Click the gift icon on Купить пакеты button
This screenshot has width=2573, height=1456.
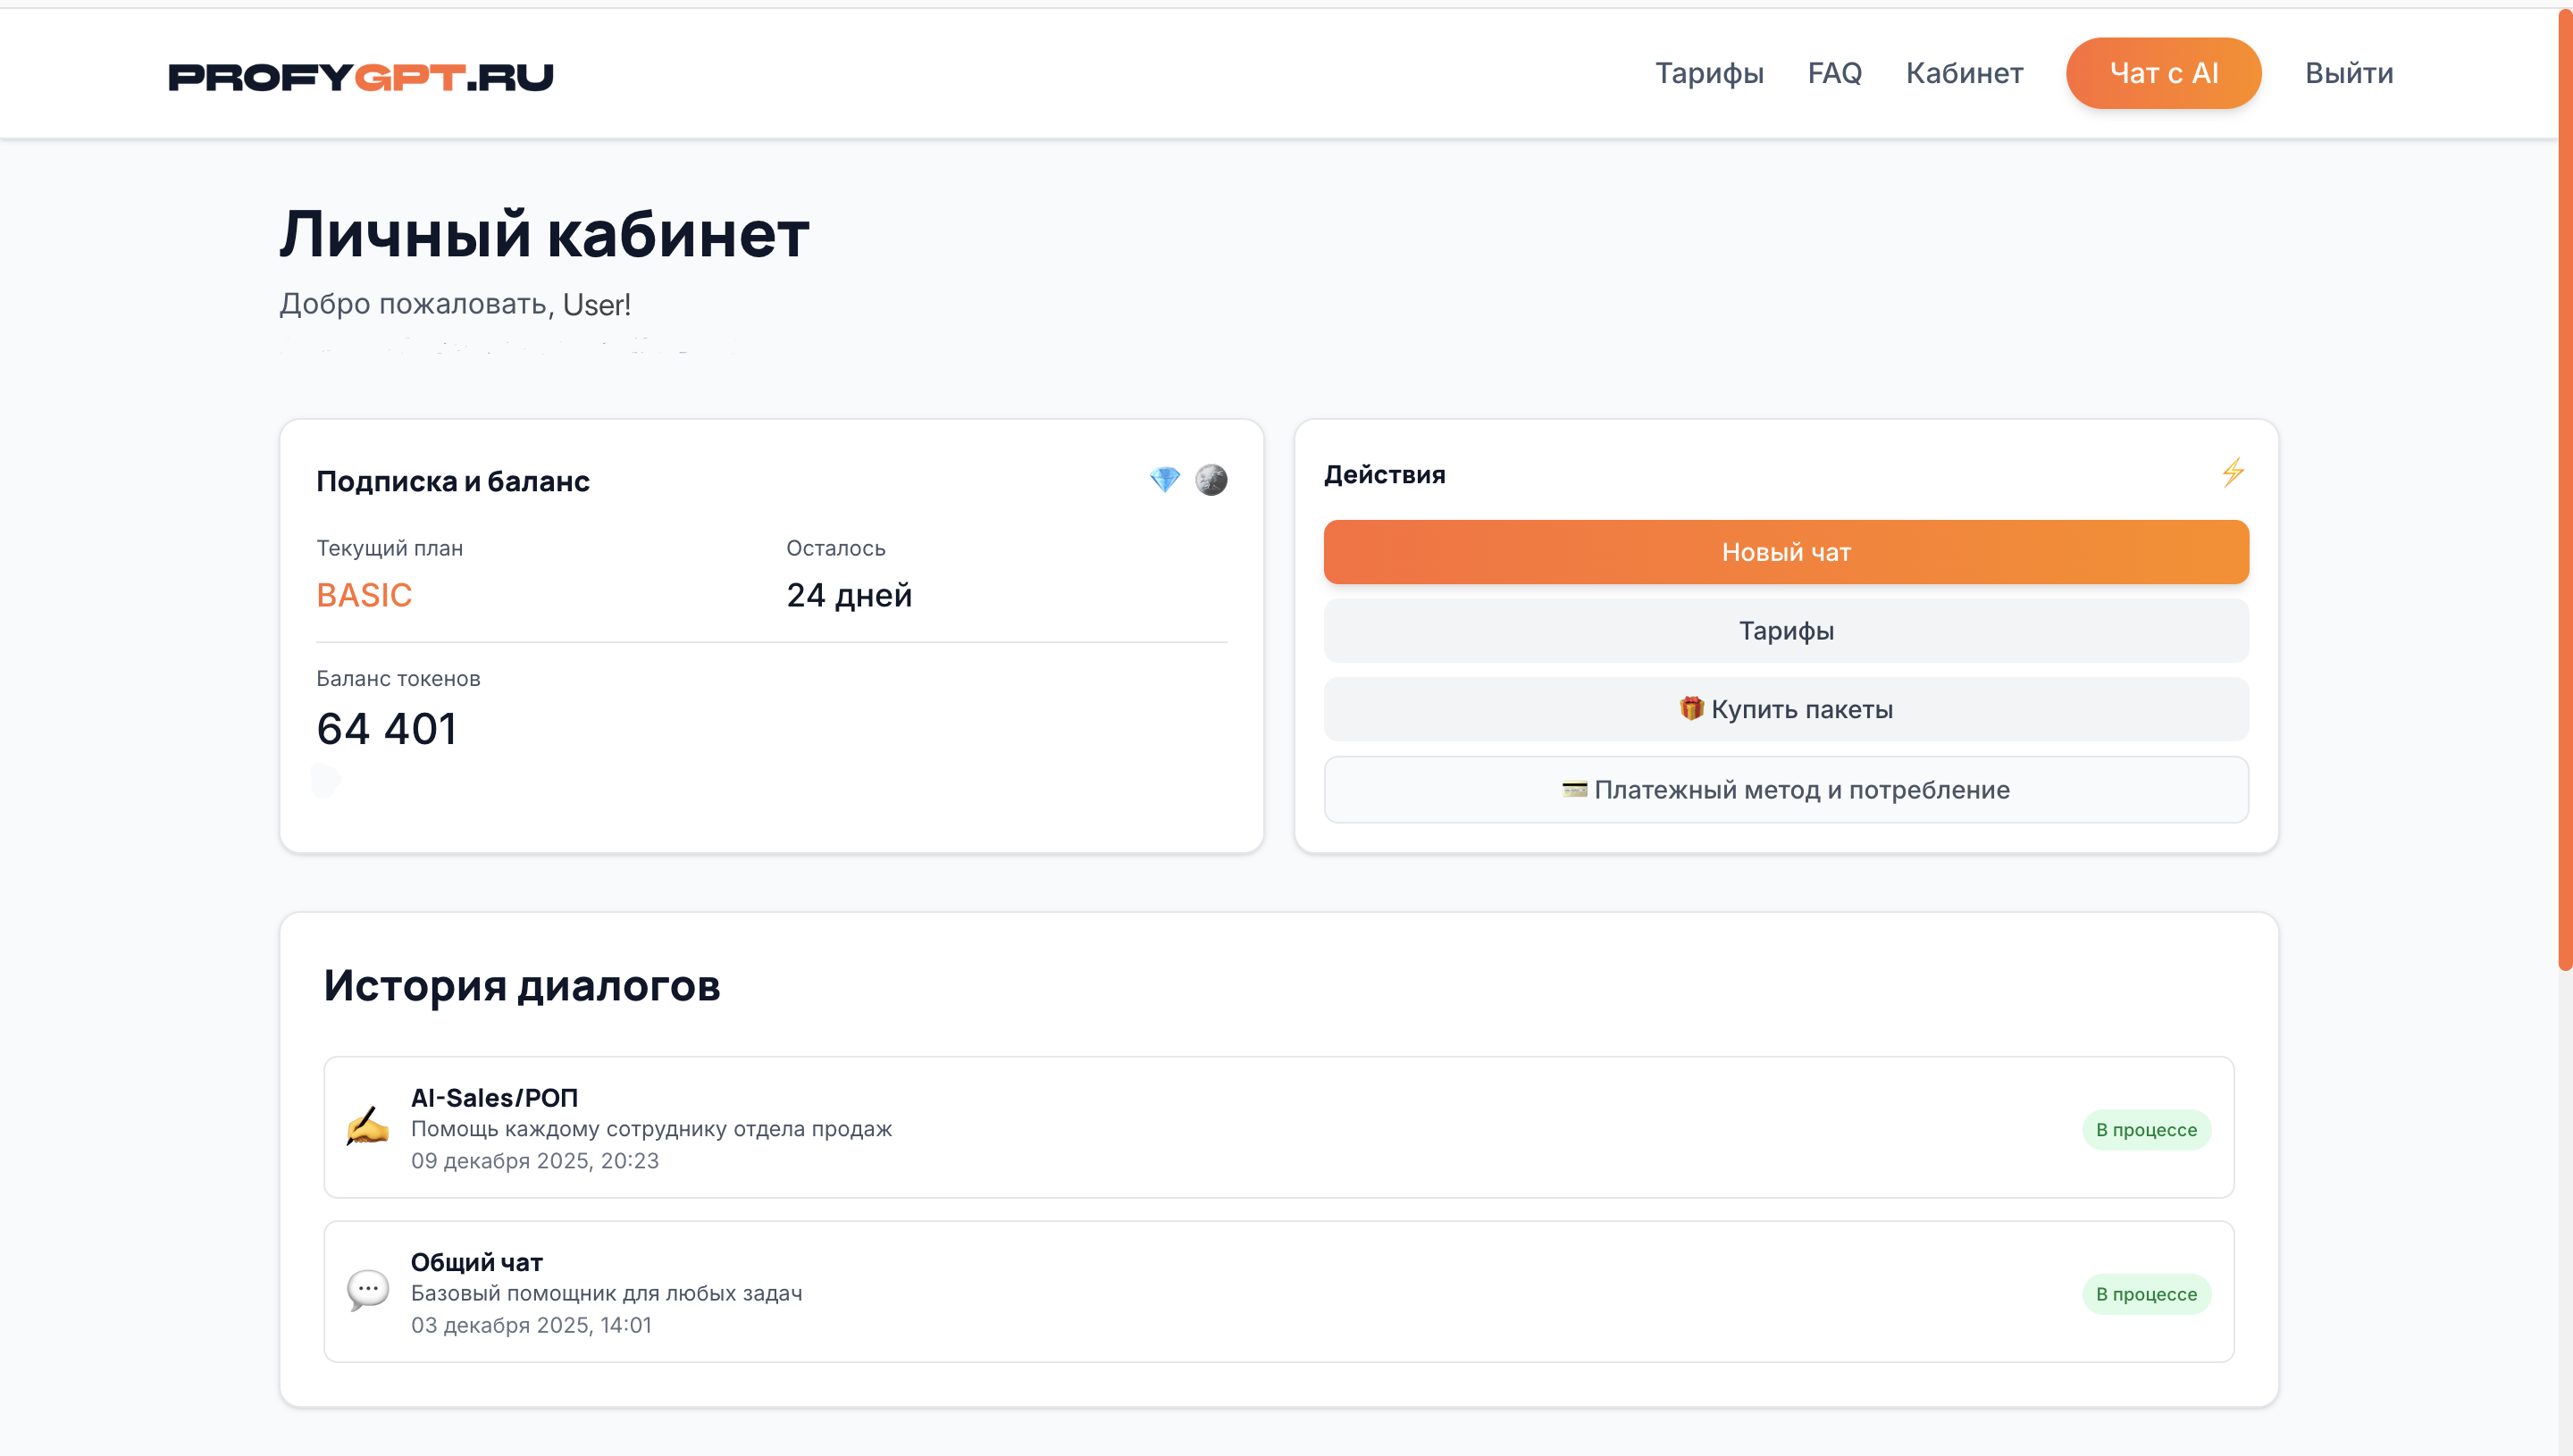coord(1692,708)
